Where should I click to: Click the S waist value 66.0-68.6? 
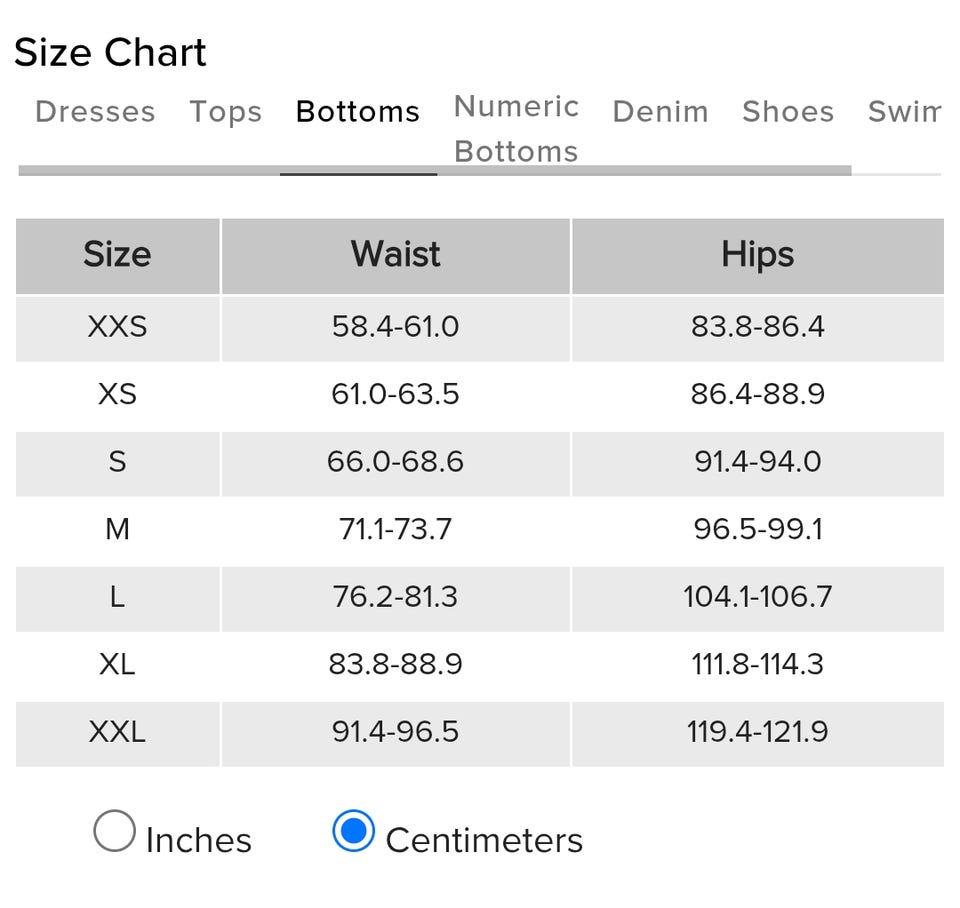point(395,462)
